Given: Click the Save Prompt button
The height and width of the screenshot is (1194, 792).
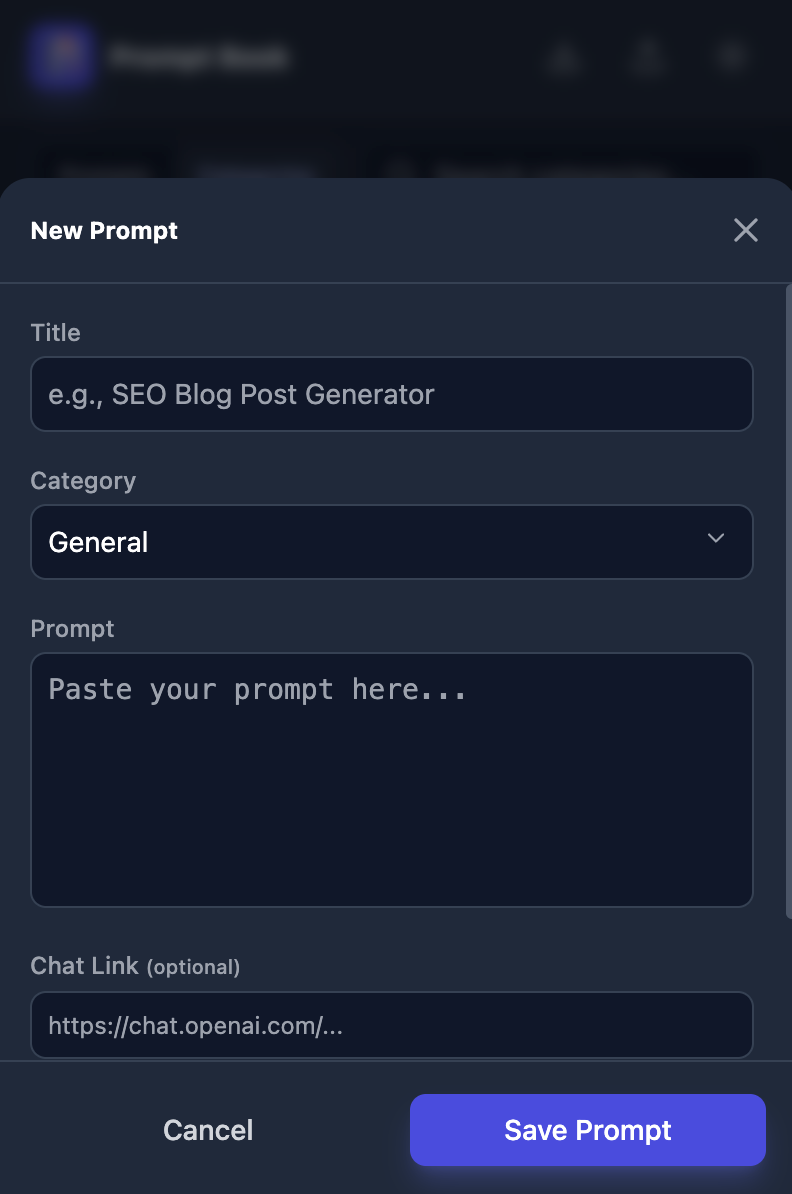Looking at the screenshot, I should tap(587, 1129).
